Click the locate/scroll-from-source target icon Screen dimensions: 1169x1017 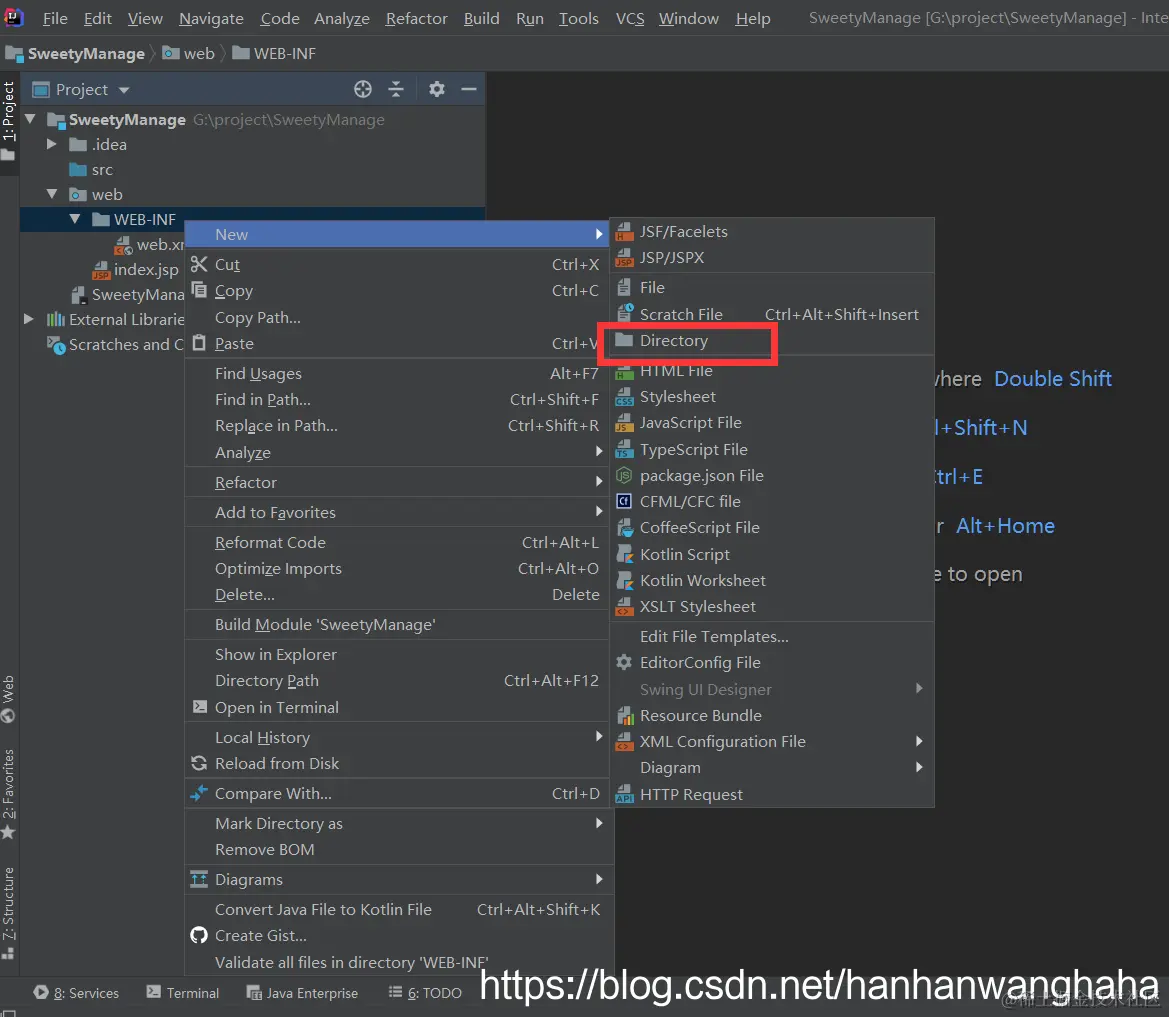click(x=363, y=89)
